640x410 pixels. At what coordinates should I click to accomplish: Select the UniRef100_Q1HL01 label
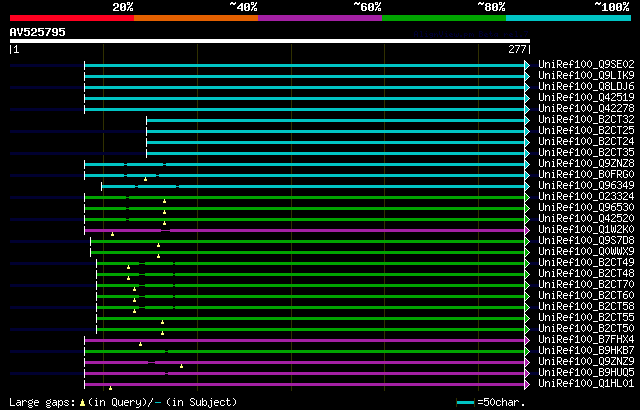586,383
